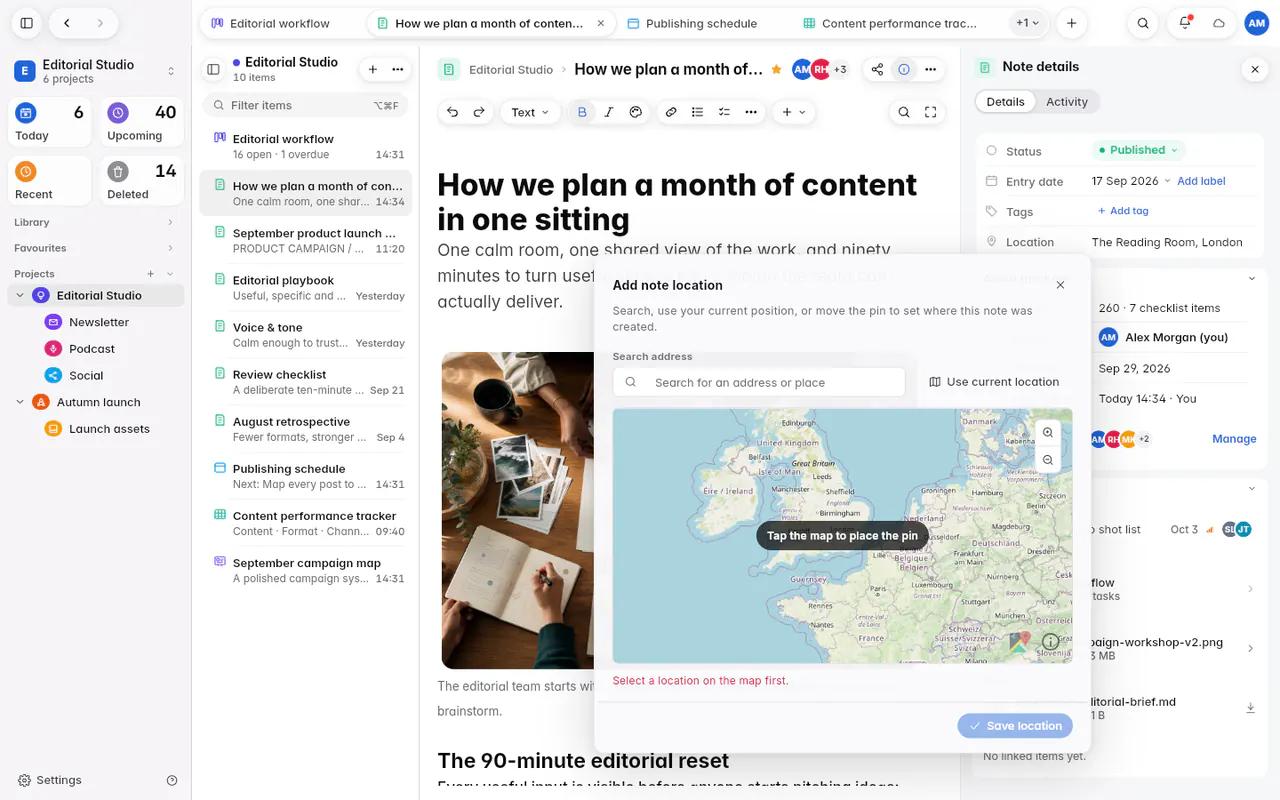This screenshot has width=1280, height=800.
Task: Redo the last edit
Action: point(479,112)
